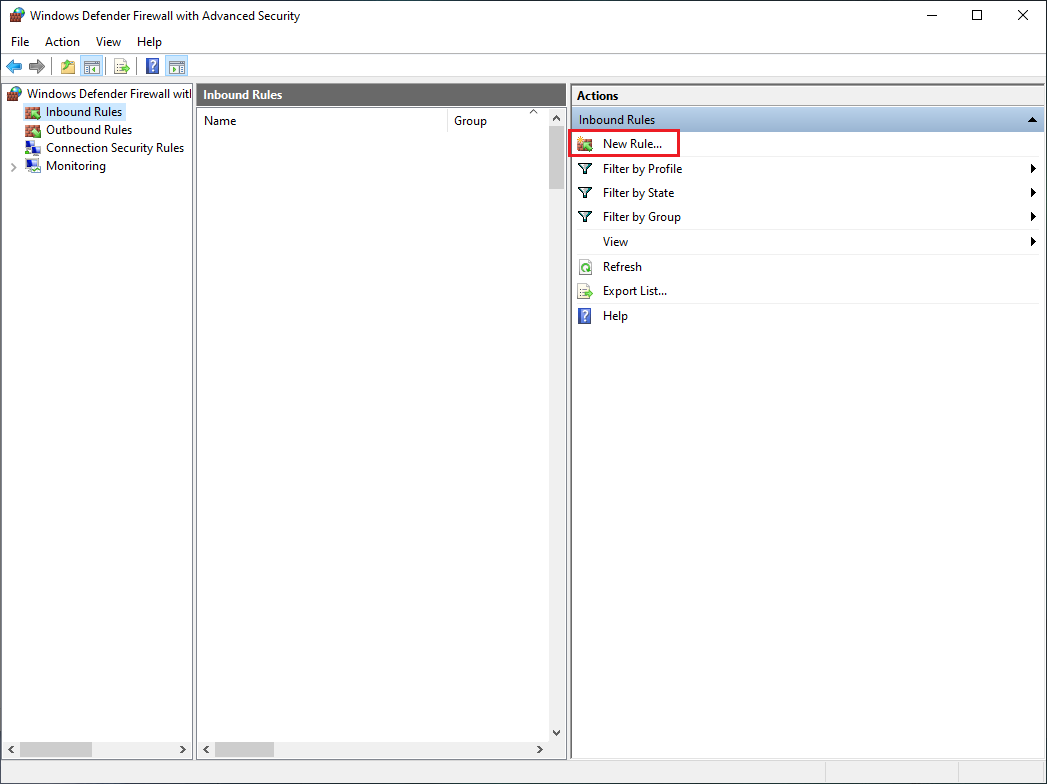Screen dimensions: 1047x784
Task: Click the Connection Security Rules icon
Action: point(33,148)
